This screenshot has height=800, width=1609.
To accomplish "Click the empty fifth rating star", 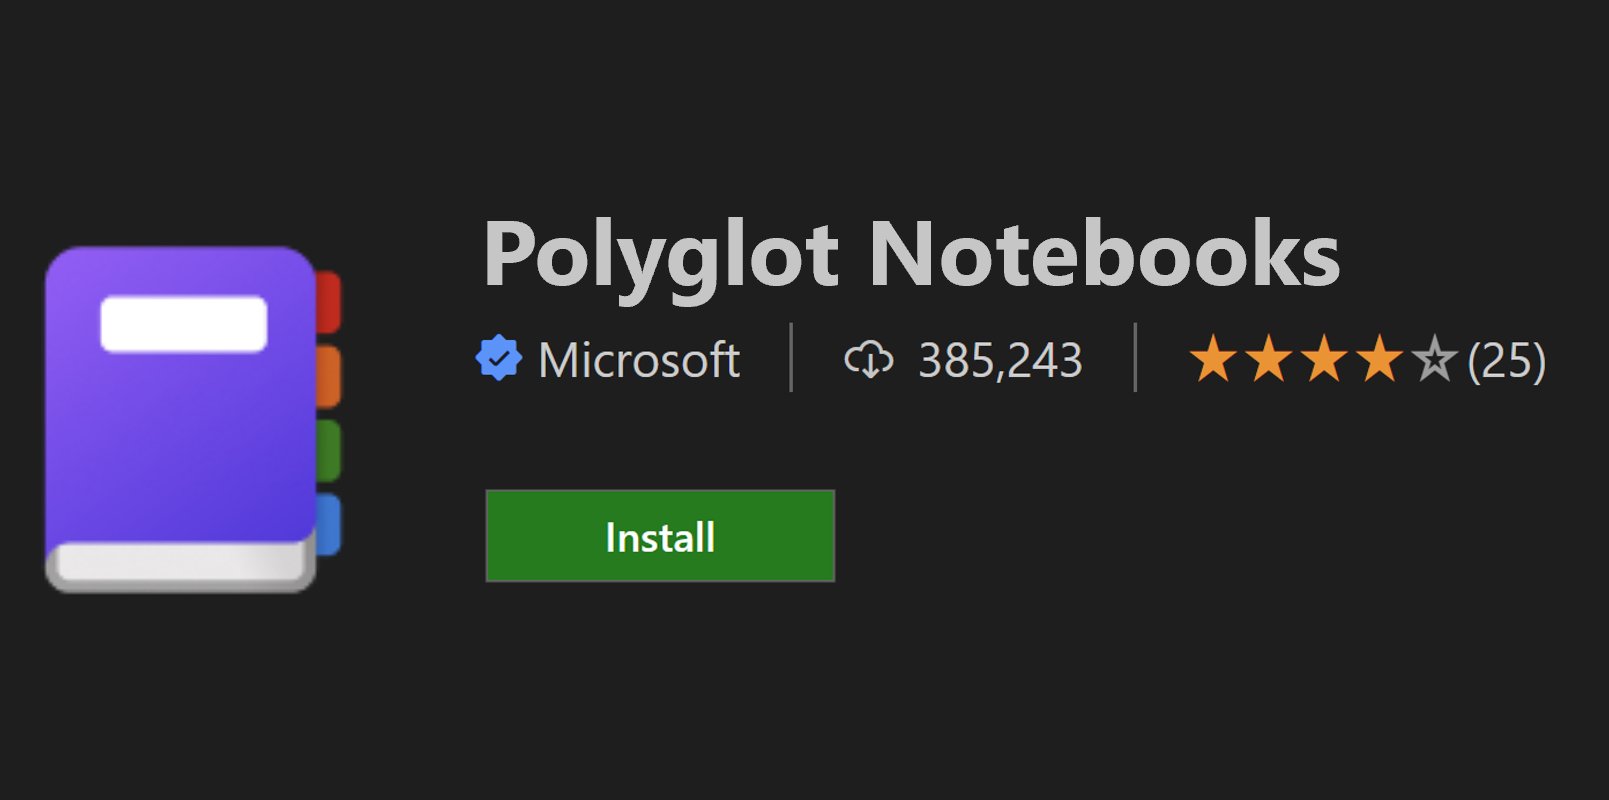I will coord(1435,359).
